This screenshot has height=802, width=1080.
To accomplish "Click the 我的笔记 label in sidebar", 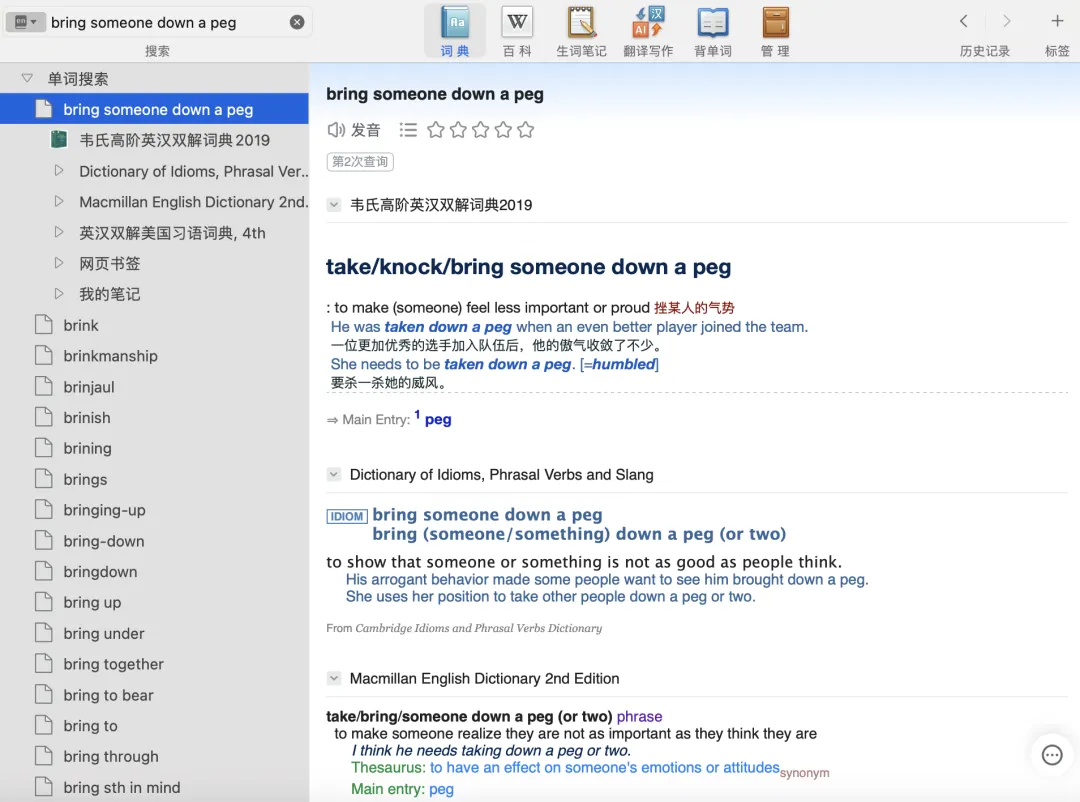I will [110, 294].
